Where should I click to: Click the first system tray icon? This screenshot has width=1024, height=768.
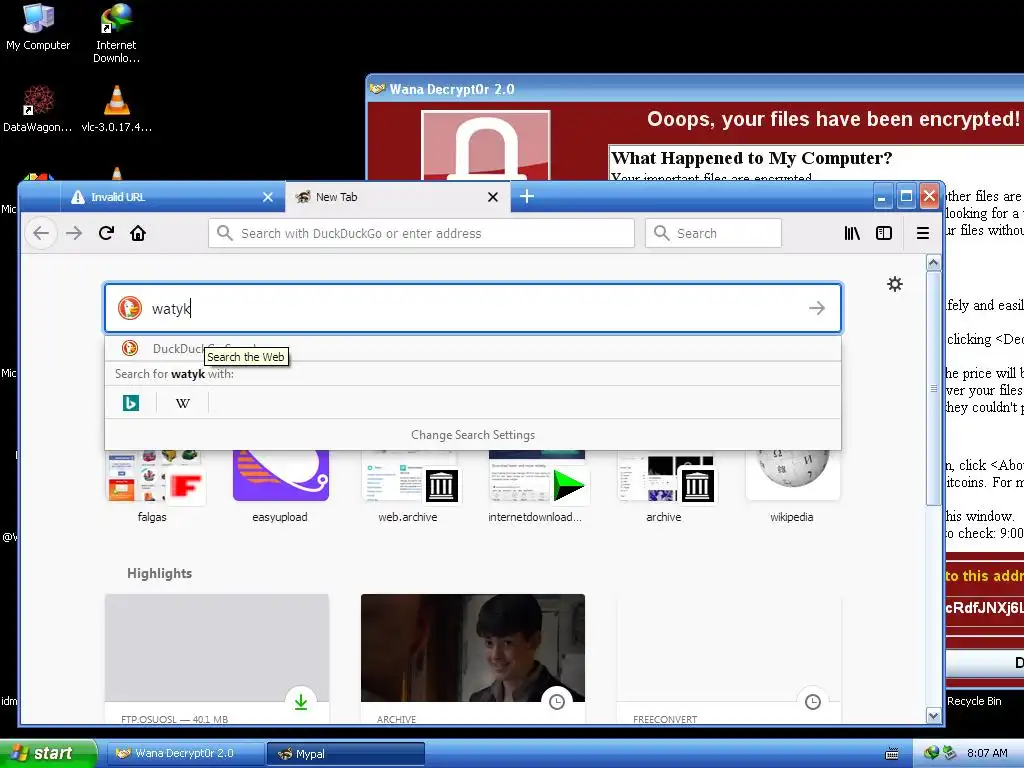point(931,753)
